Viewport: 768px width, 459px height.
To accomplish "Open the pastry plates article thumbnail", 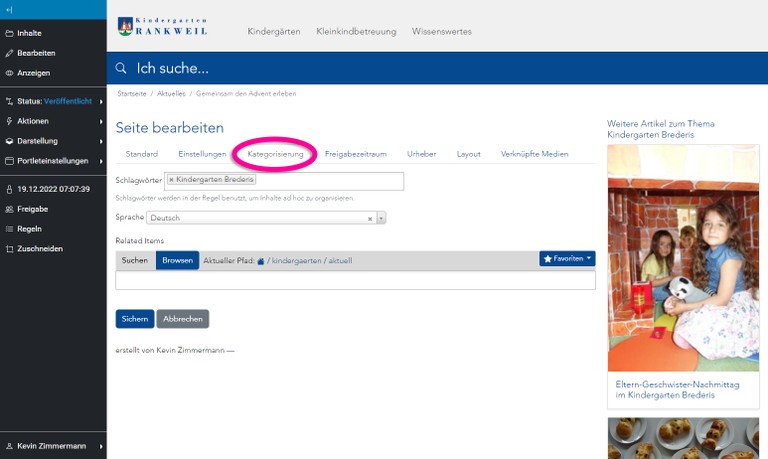I will click(683, 438).
